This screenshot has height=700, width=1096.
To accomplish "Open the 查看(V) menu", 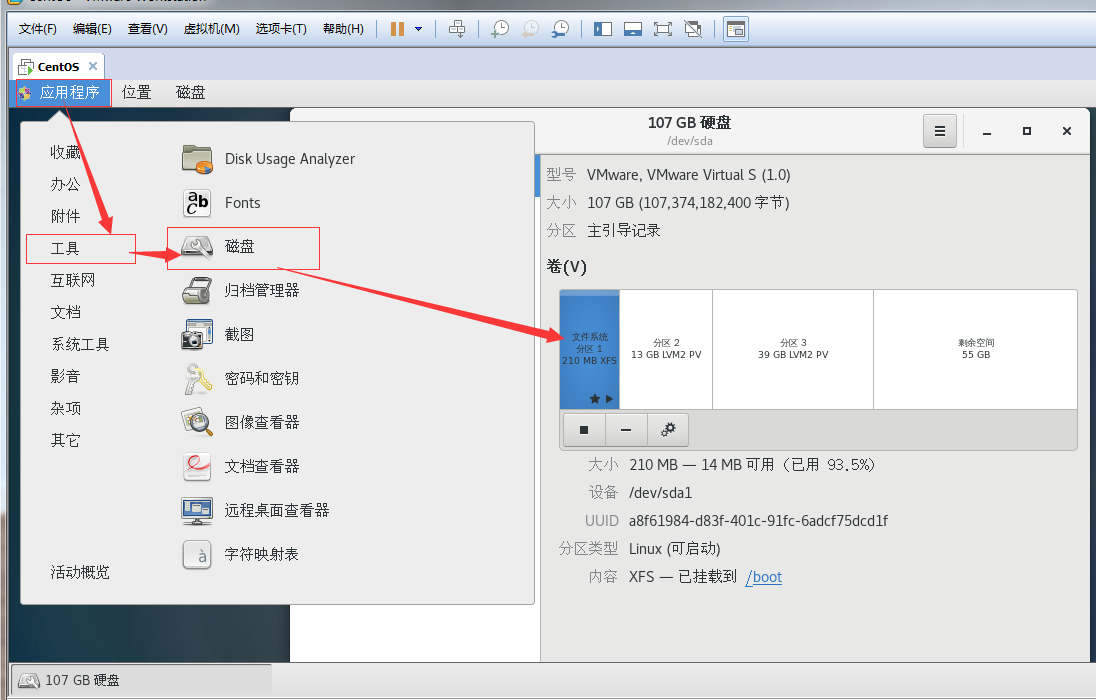I will (x=147, y=29).
